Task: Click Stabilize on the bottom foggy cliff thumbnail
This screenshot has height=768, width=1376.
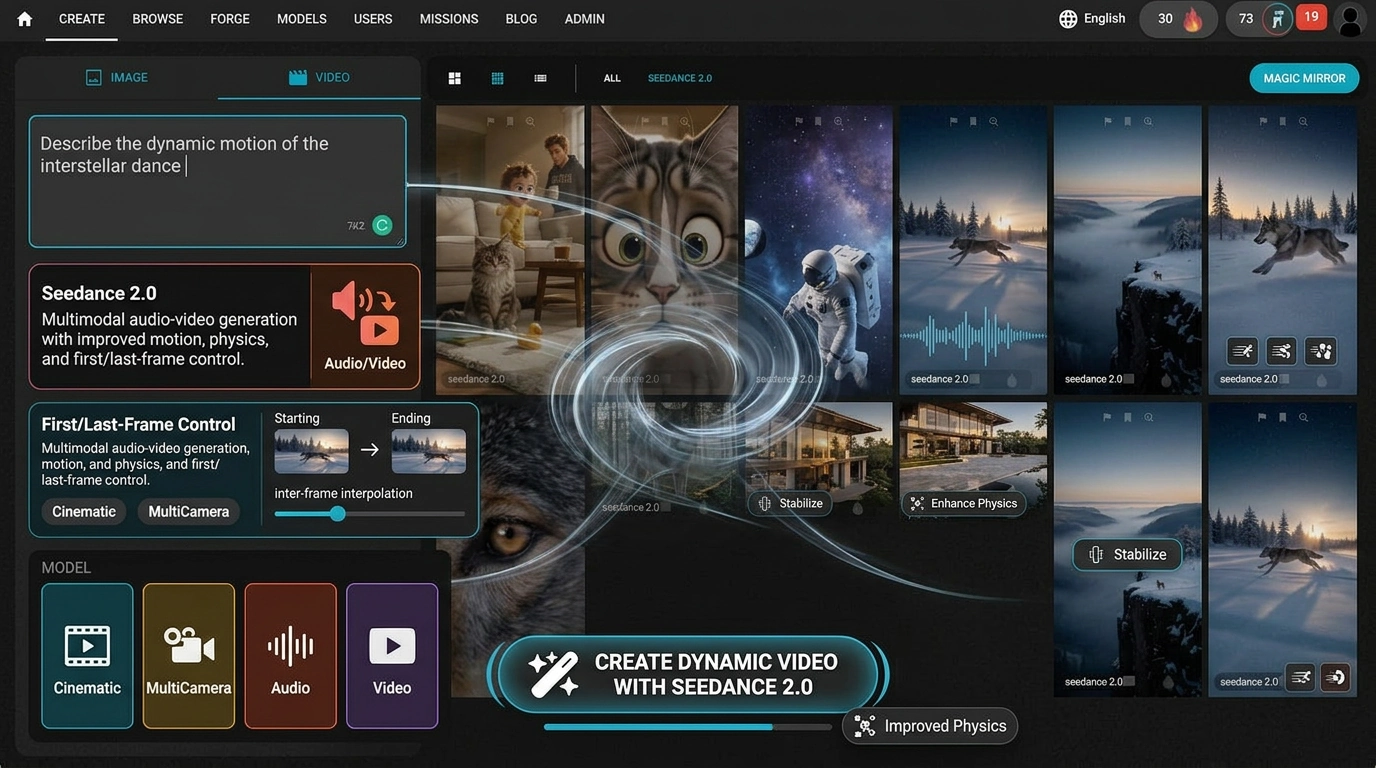Action: (1127, 554)
